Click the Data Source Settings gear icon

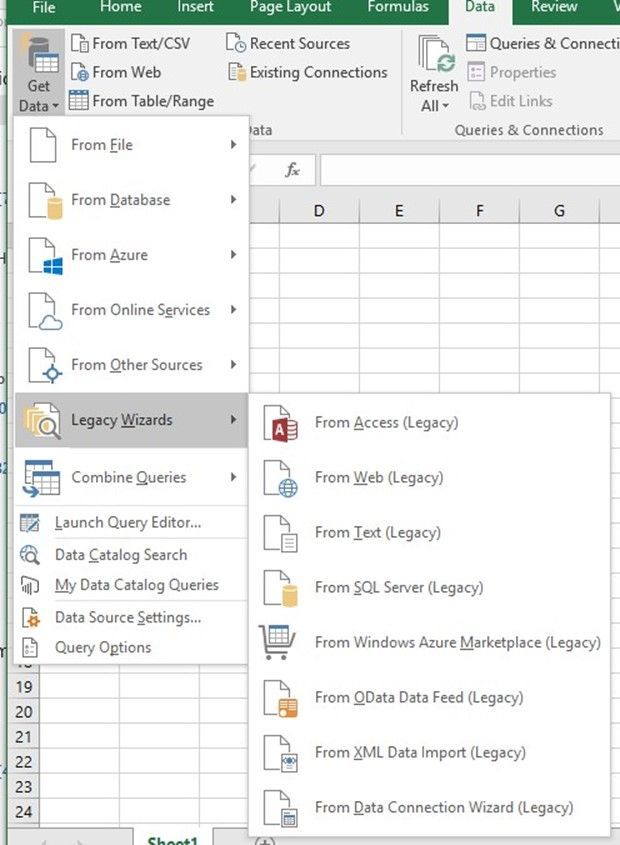click(x=31, y=617)
